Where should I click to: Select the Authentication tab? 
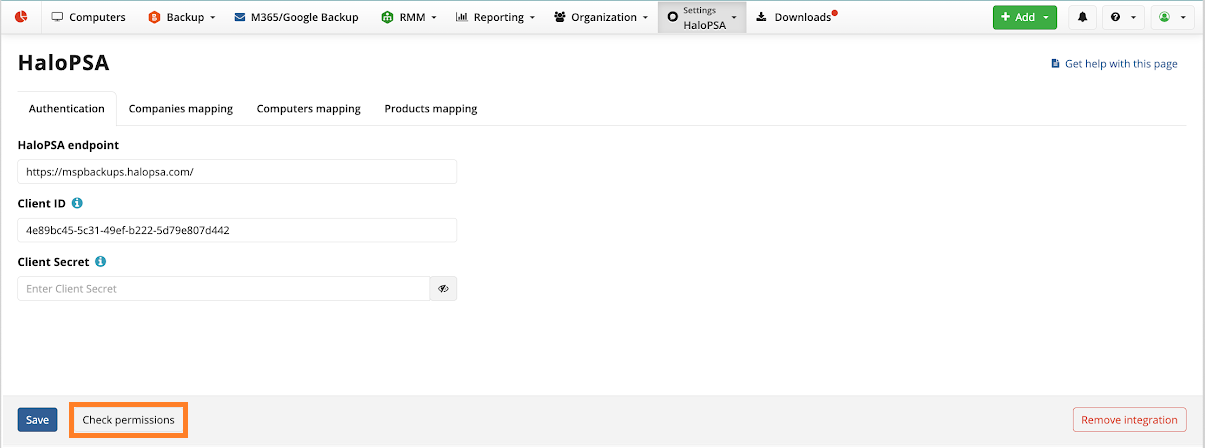click(67, 108)
